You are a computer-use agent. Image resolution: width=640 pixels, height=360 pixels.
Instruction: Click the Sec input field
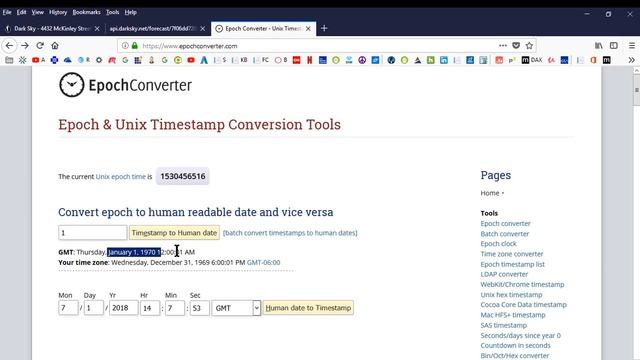click(200, 308)
